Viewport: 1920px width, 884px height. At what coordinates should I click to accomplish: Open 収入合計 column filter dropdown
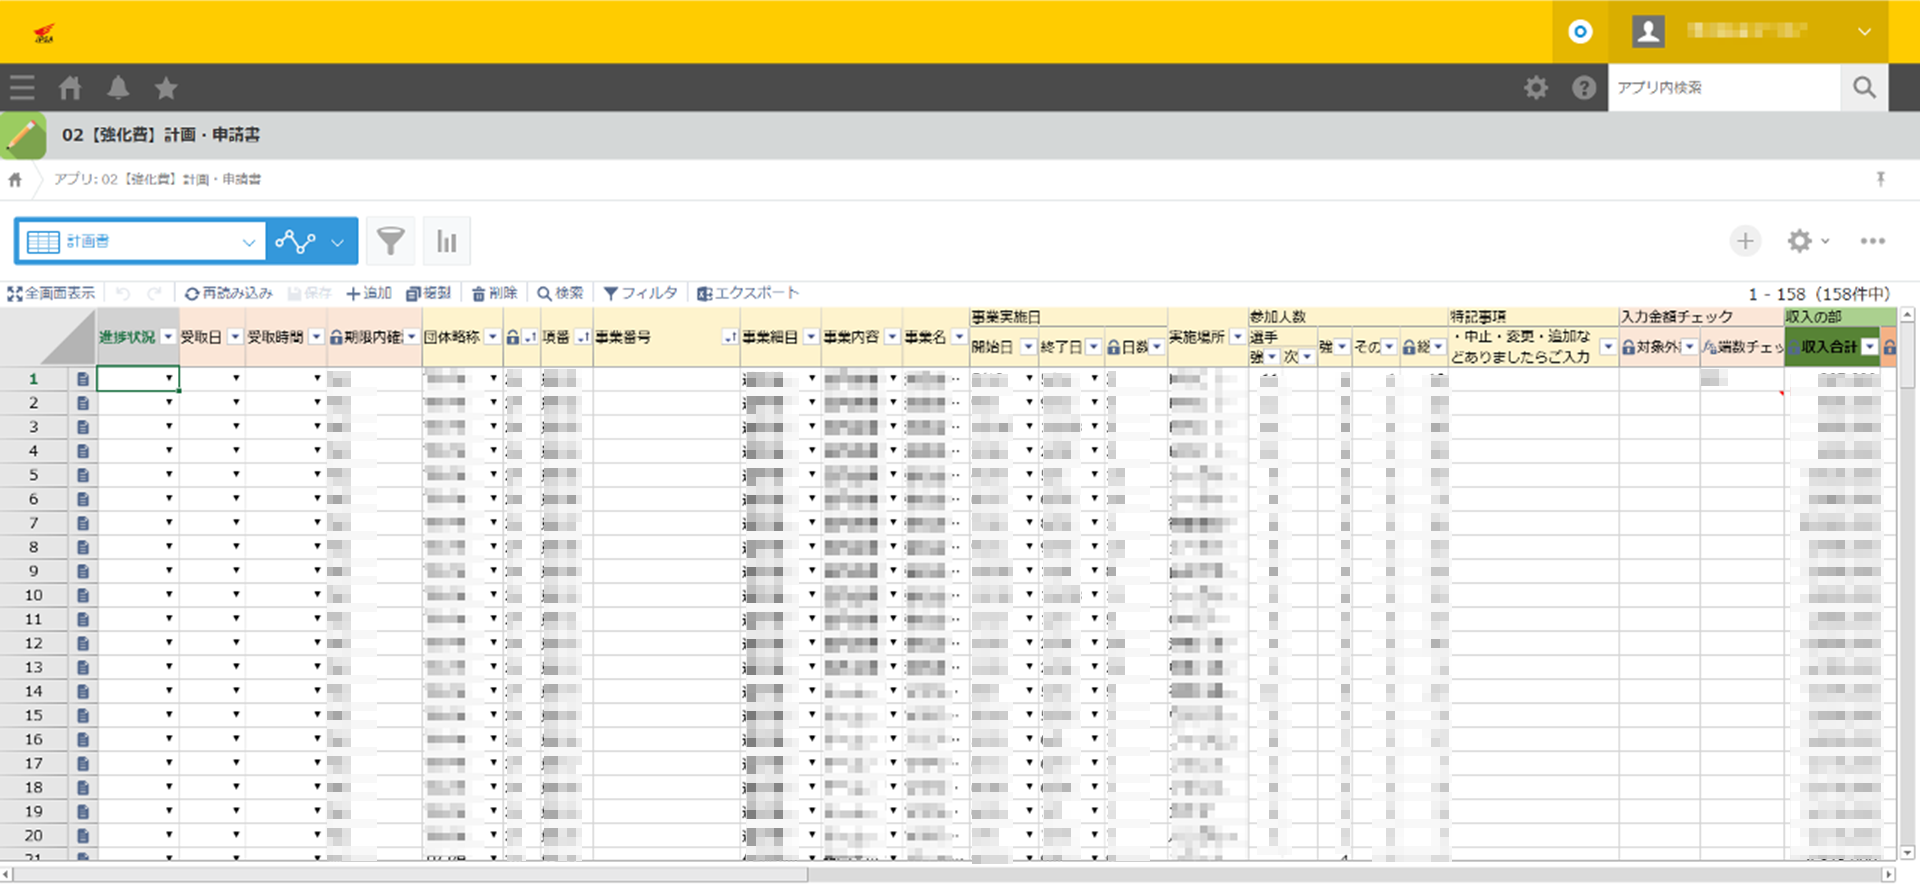coord(1869,347)
